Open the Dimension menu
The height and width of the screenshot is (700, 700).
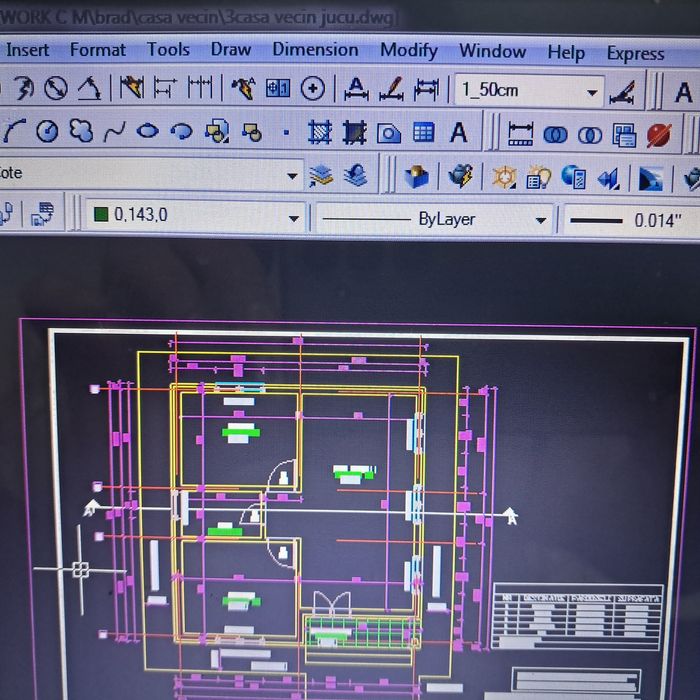coord(315,50)
